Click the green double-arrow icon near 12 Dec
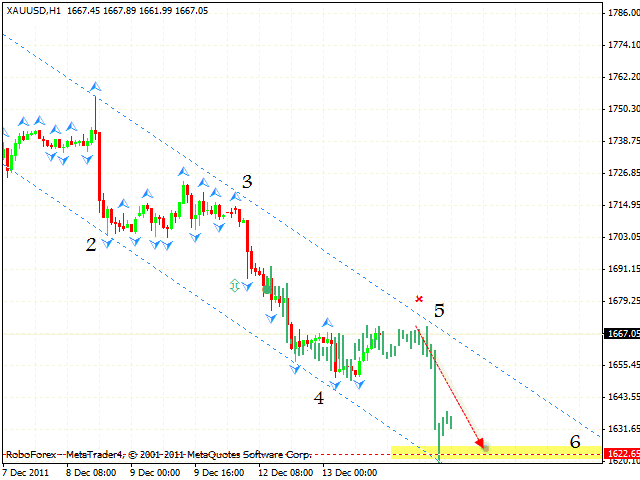The height and width of the screenshot is (480, 640). (234, 285)
